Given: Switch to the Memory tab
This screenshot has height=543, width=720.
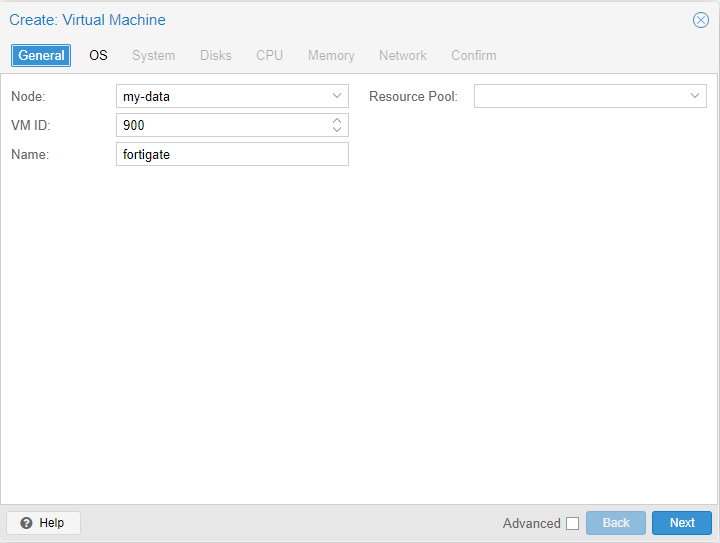Looking at the screenshot, I should point(331,56).
